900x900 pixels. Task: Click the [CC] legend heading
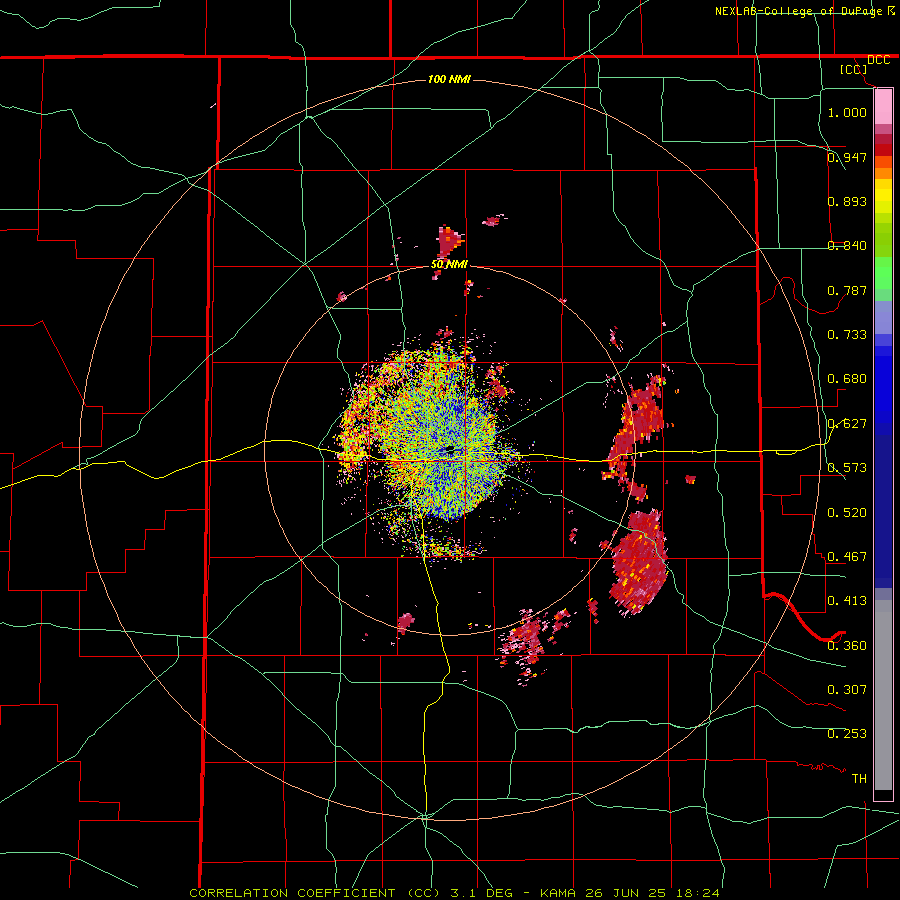click(x=854, y=69)
